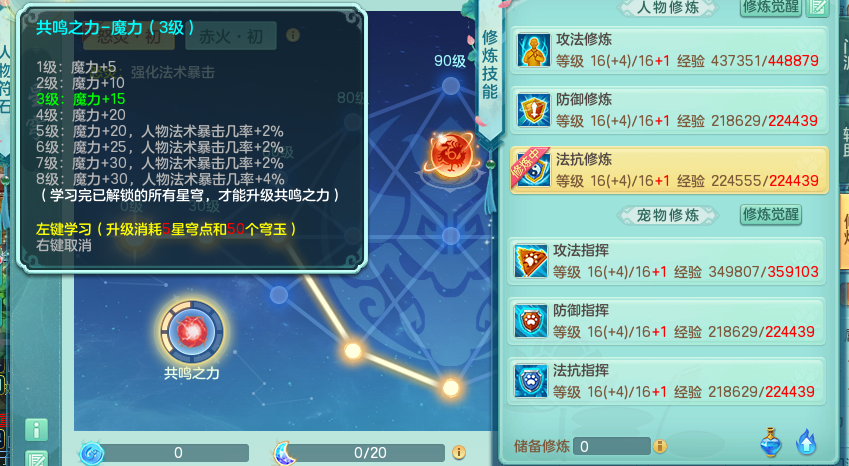
Task: Click the blue flame upgrade arrow icon
Action: tap(806, 442)
